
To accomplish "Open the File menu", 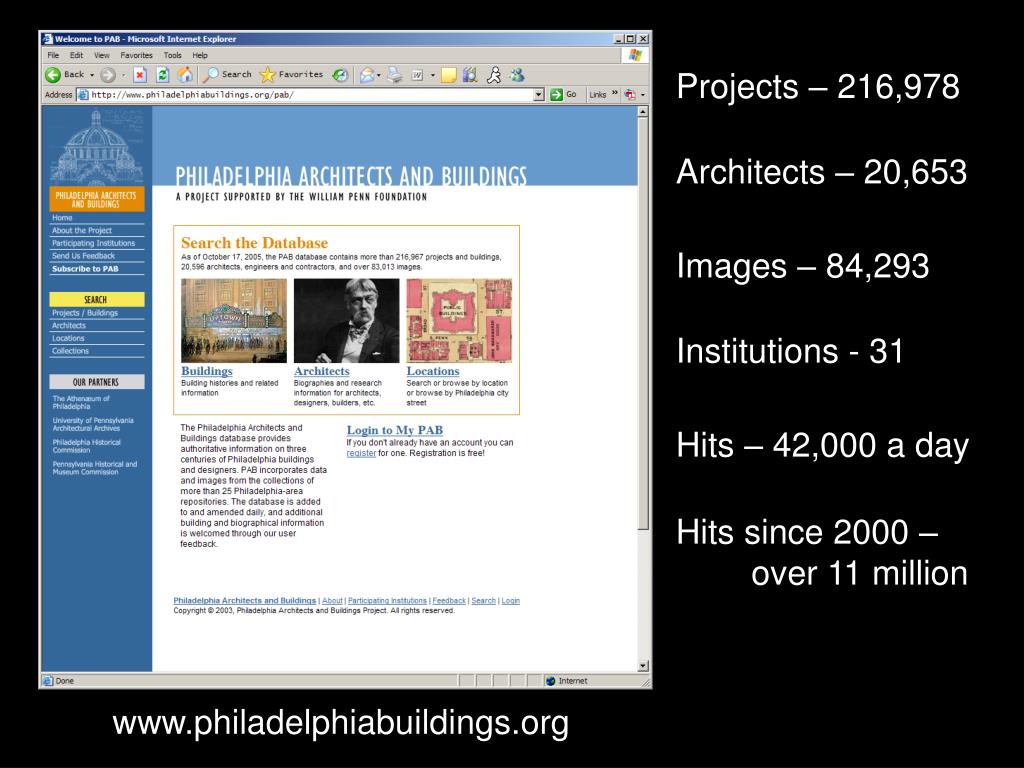I will 54,56.
